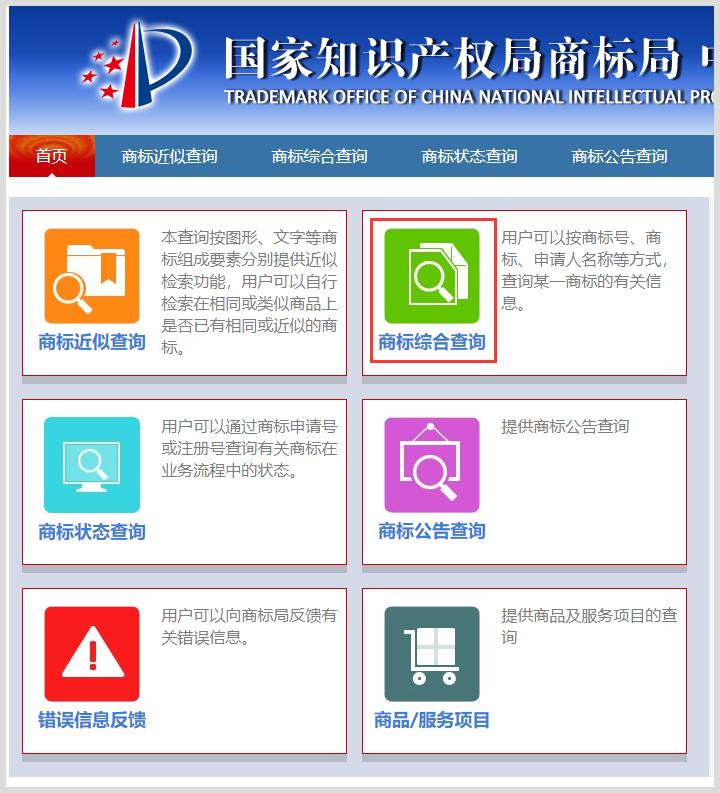Open the purple trademark announcement search icon
The width and height of the screenshot is (720, 793).
(x=432, y=465)
